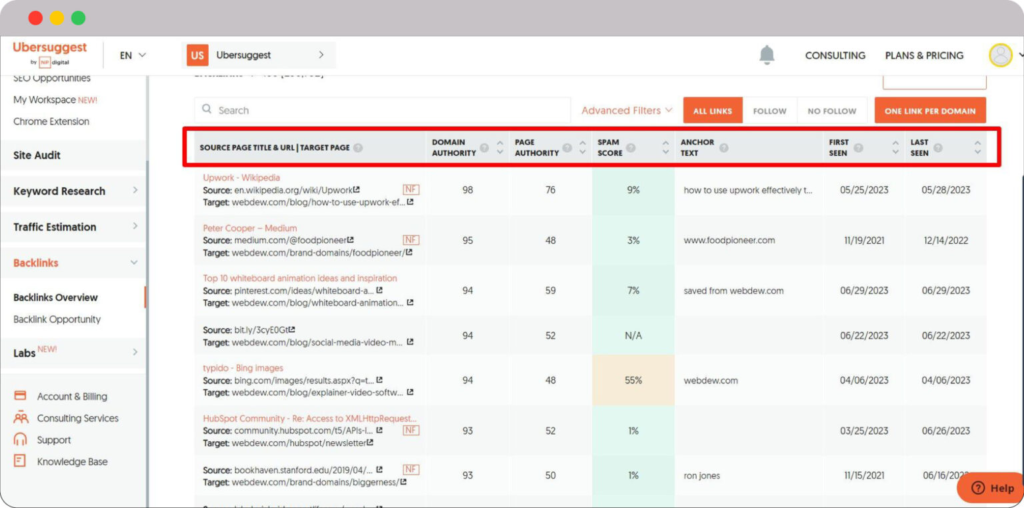1024x508 pixels.
Task: Collapse the Backlinks menu
Action: (135, 262)
